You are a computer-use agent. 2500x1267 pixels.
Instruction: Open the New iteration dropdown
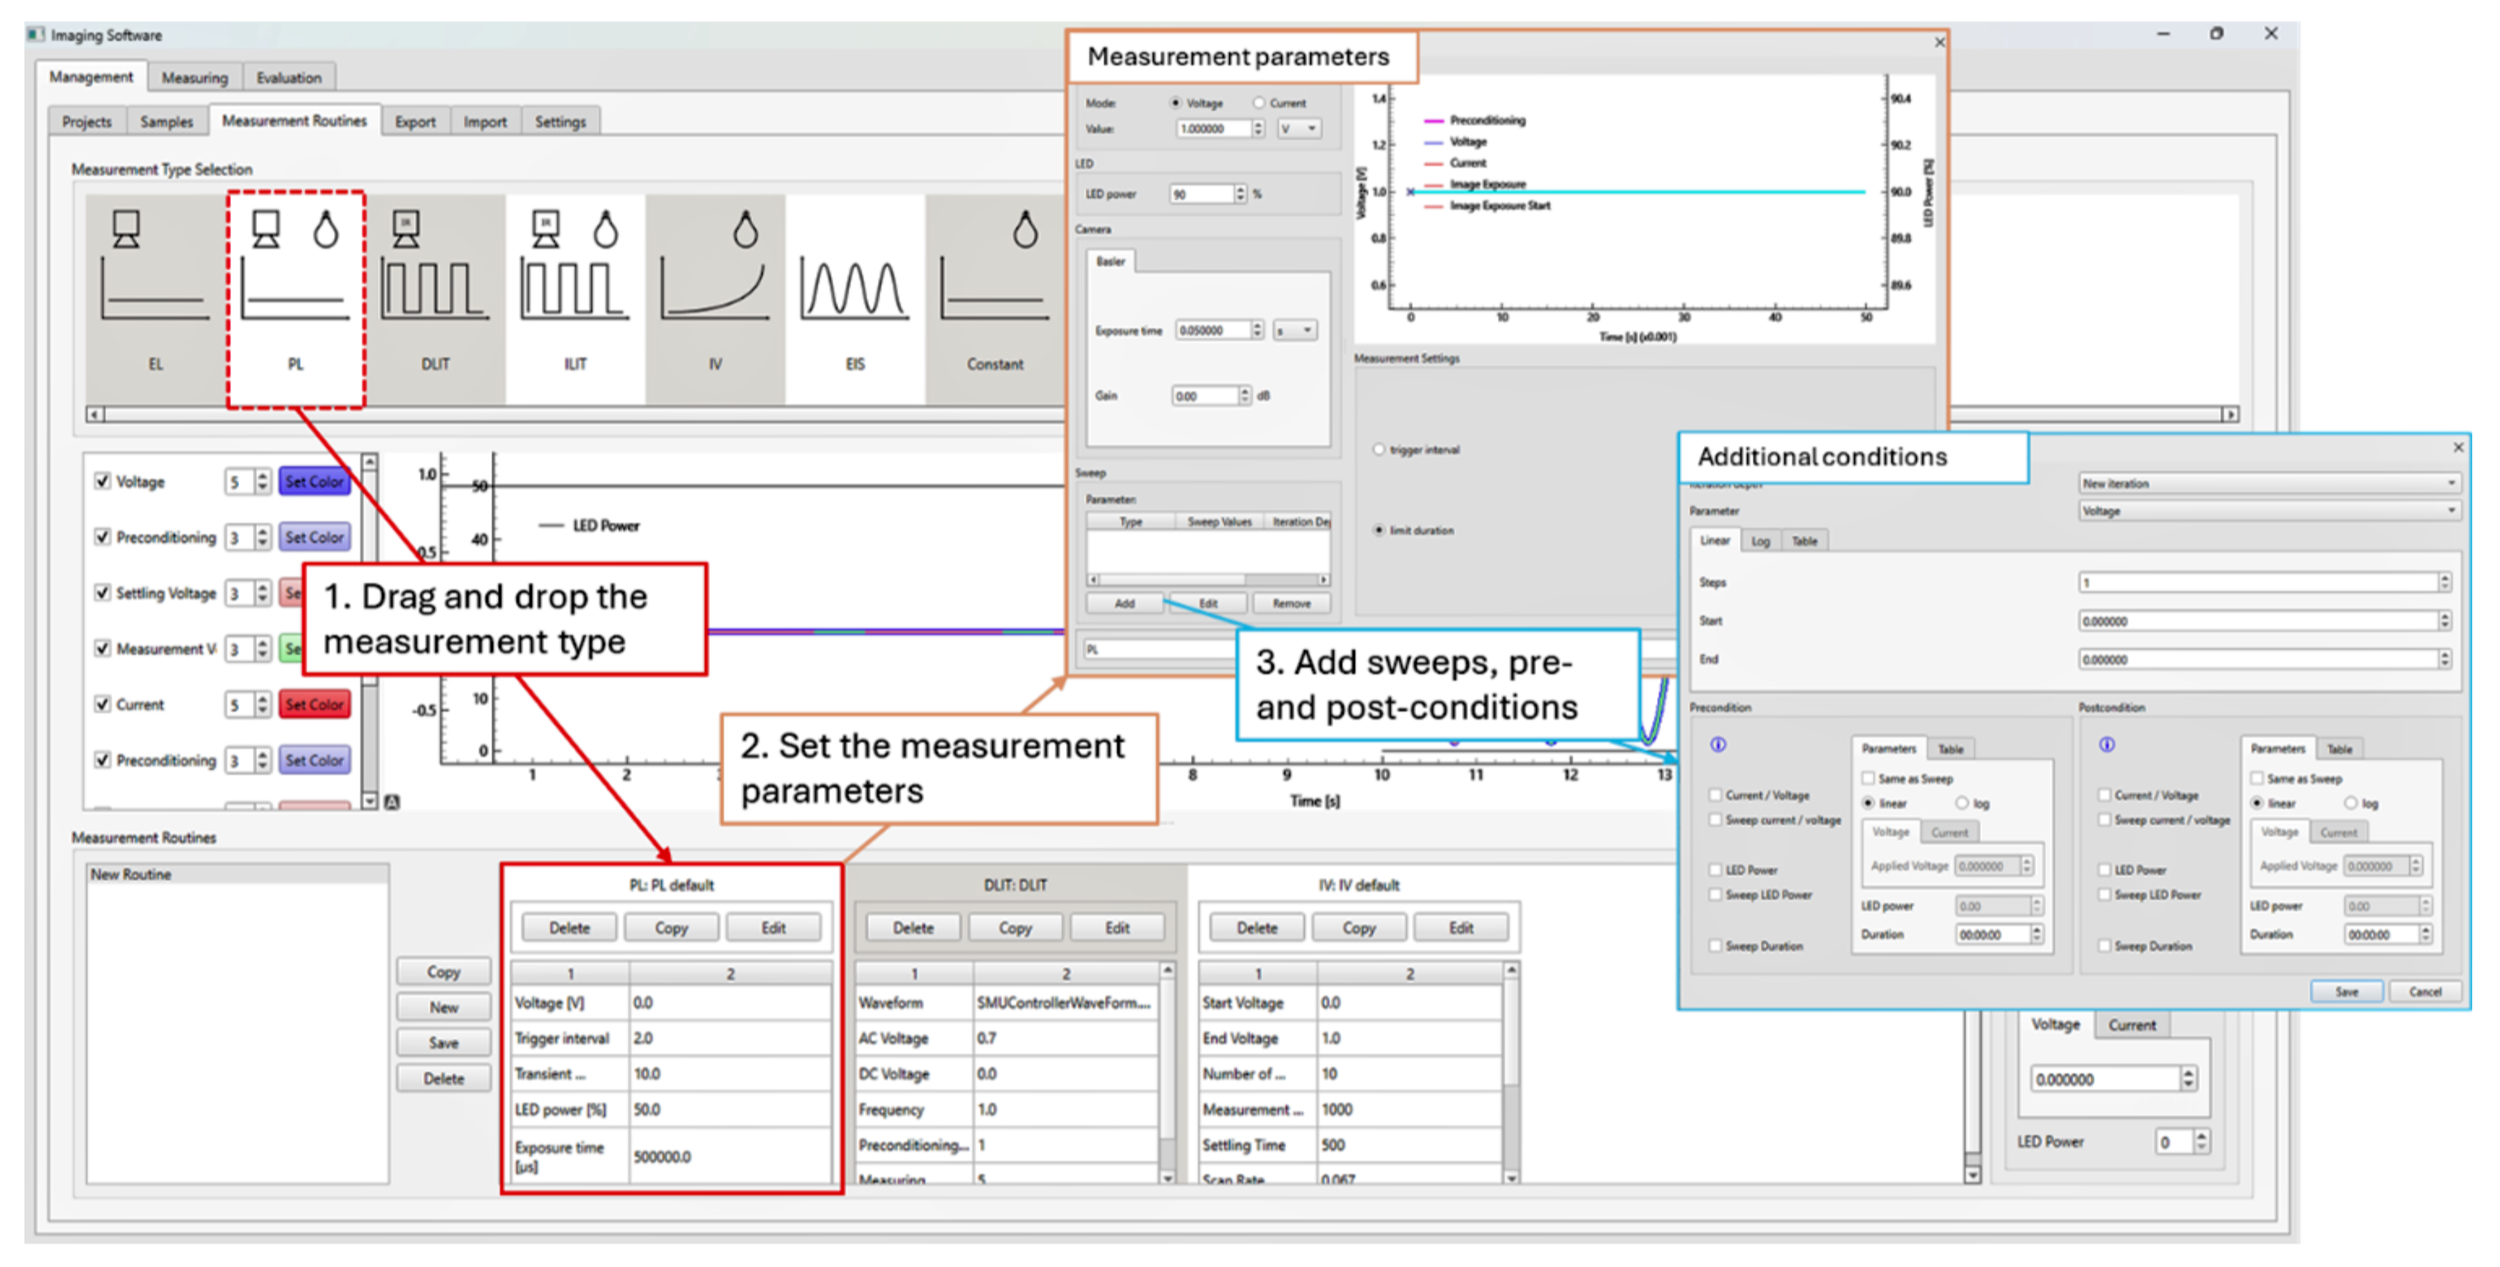point(2268,483)
